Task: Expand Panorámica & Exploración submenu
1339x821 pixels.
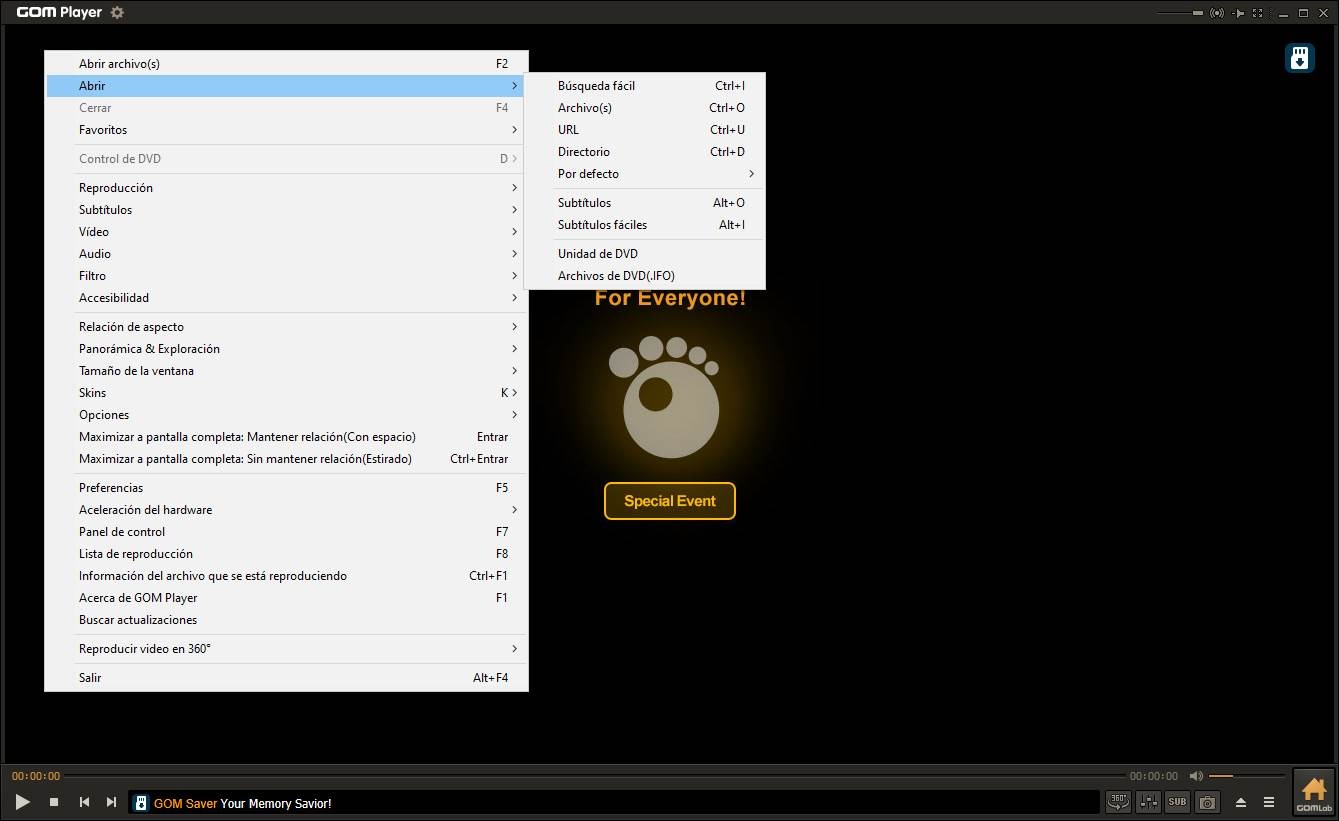Action: click(x=286, y=349)
